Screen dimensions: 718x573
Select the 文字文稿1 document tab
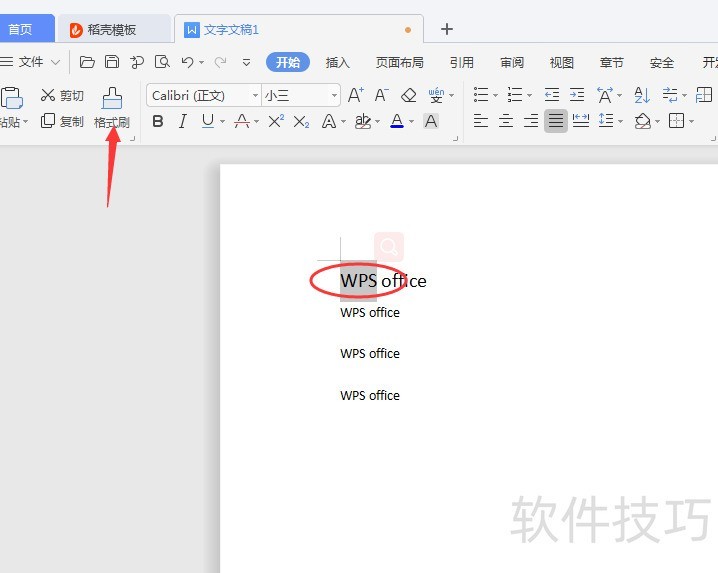tap(299, 29)
